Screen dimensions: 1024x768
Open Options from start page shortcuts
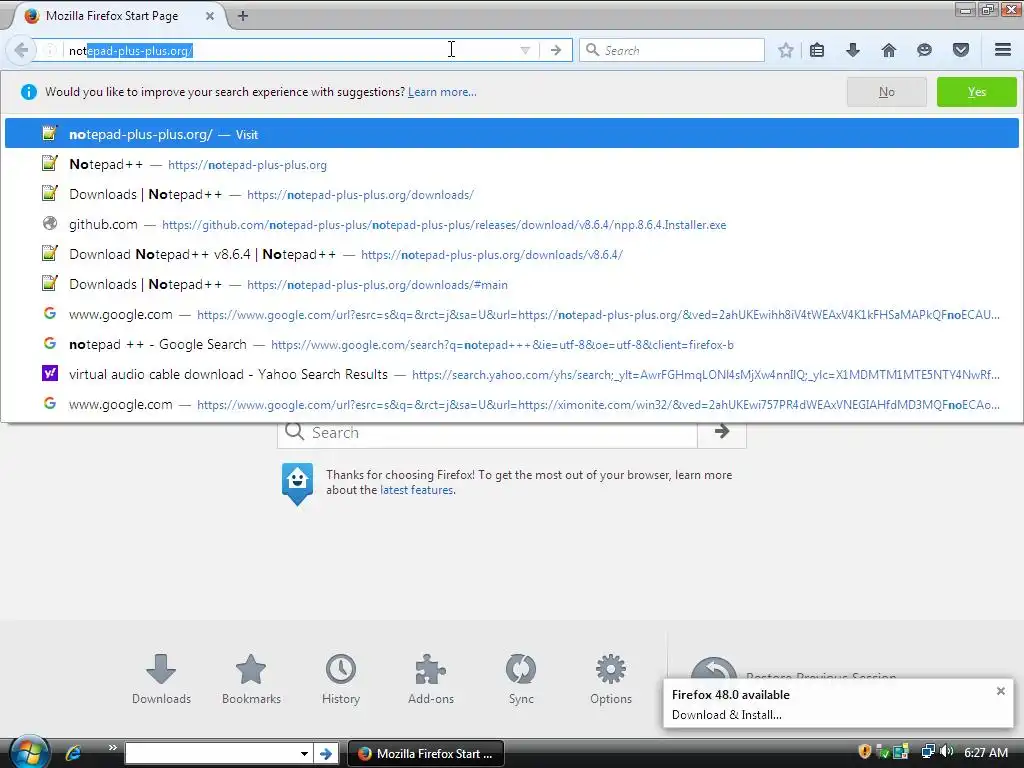tap(611, 679)
